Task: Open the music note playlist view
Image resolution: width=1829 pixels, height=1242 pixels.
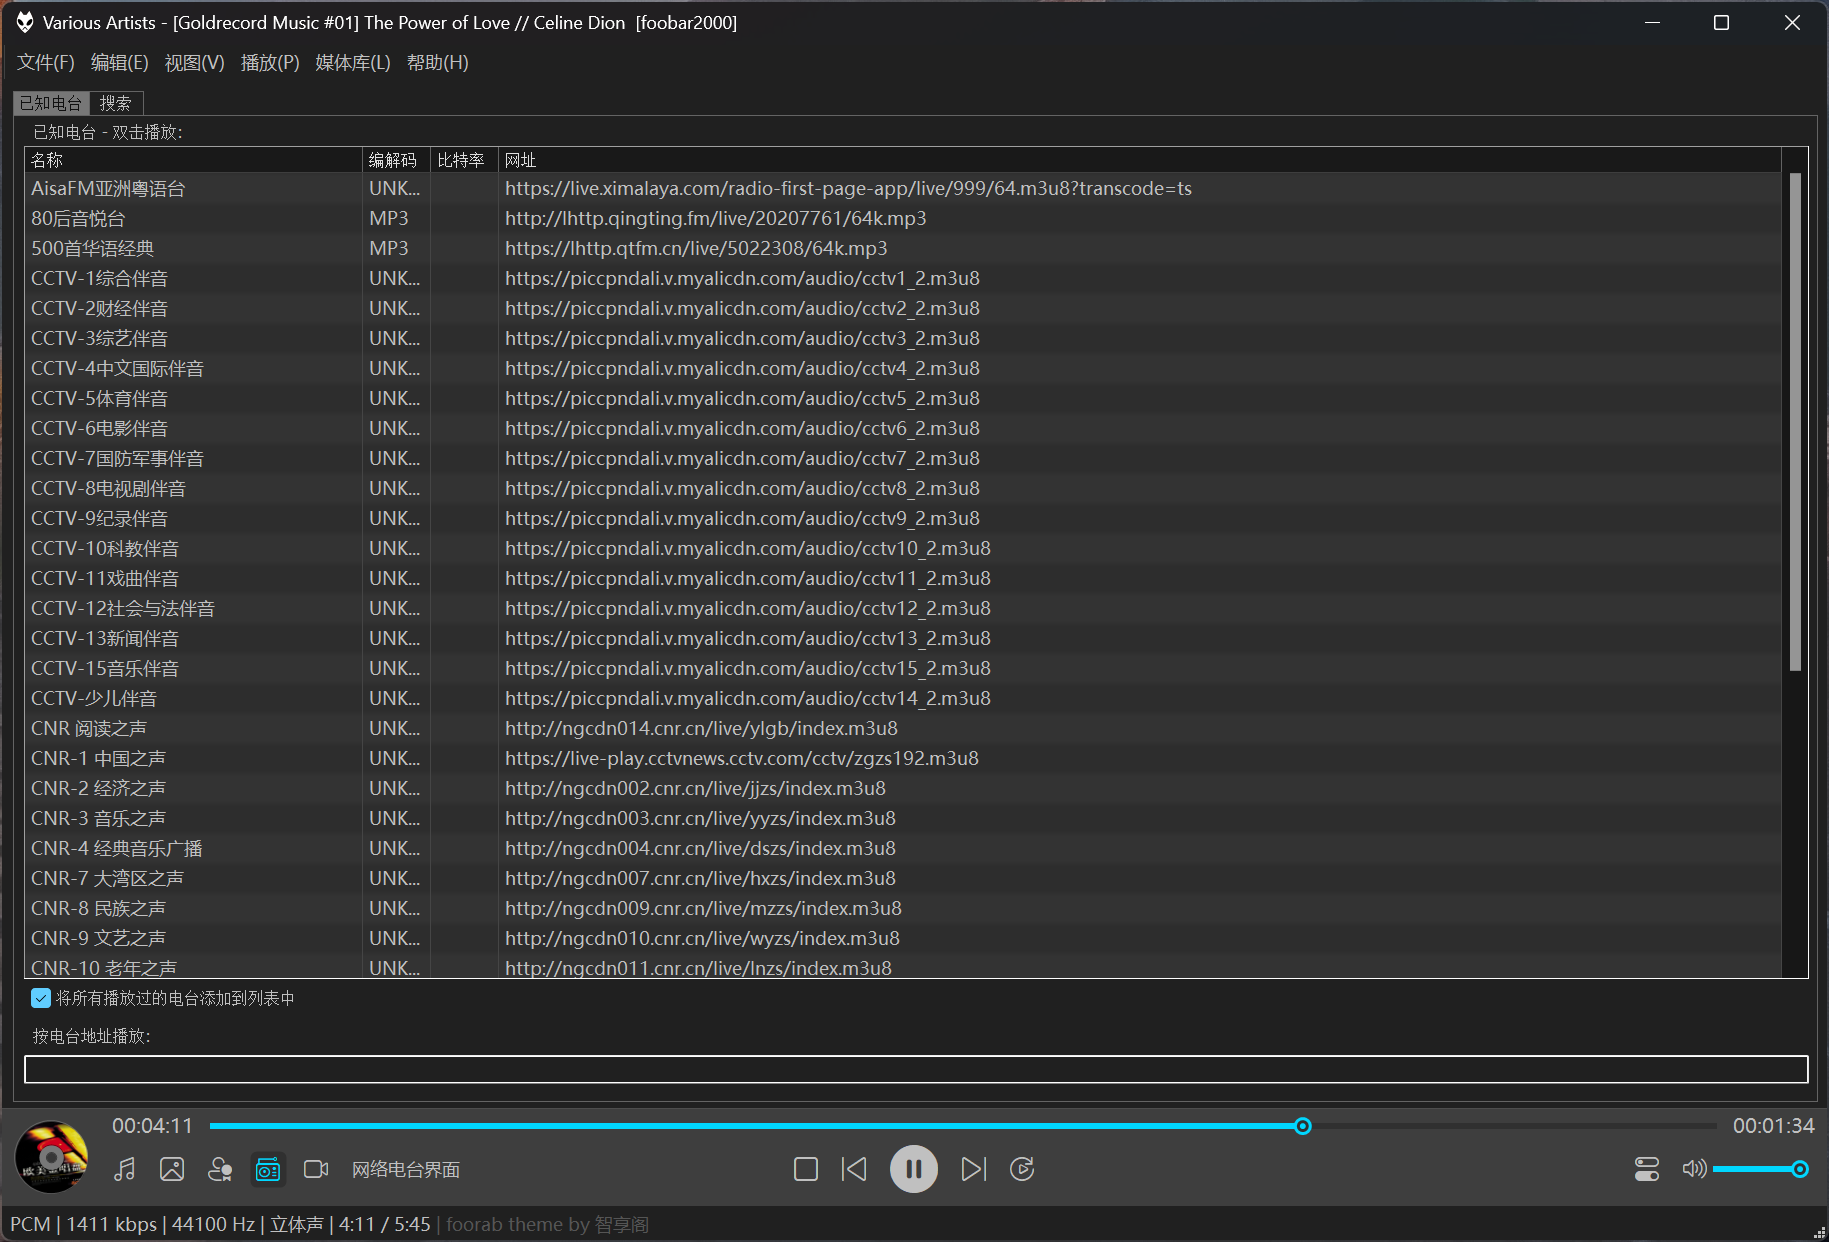Action: (124, 1169)
